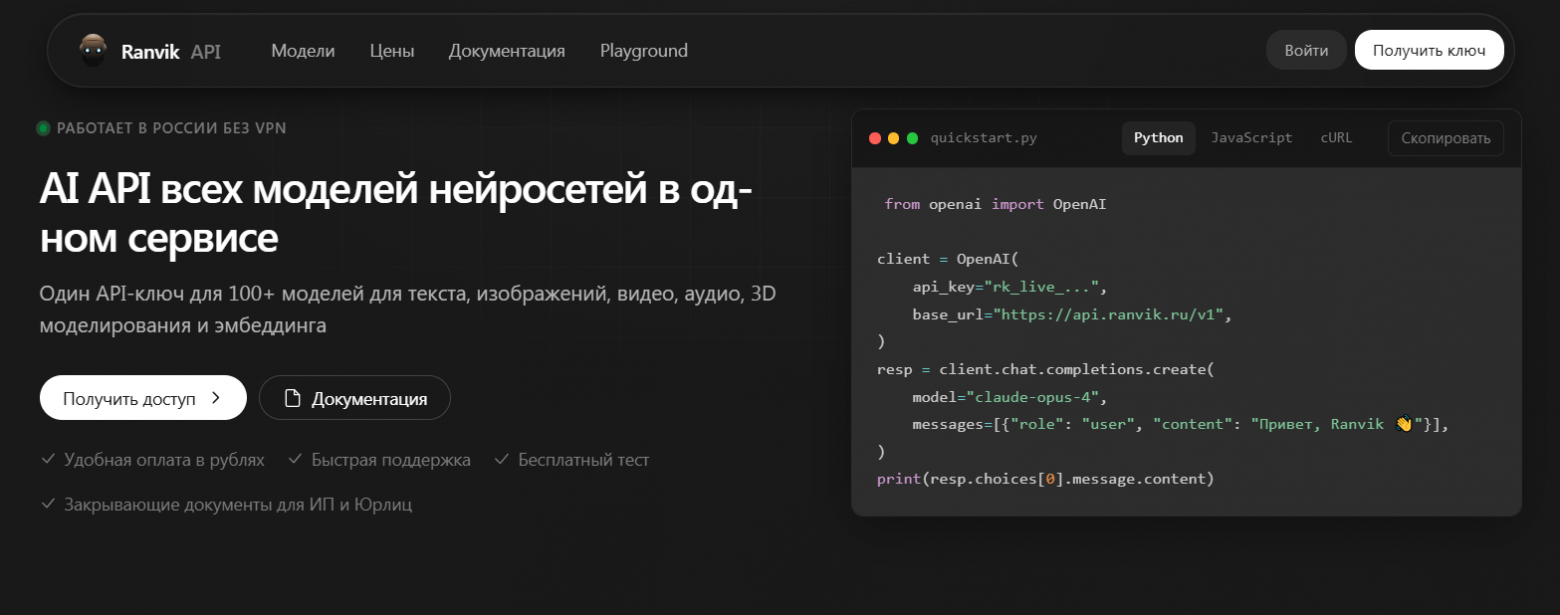Click the Получить доступ button
Screen dimensions: 1560x615
(143, 398)
